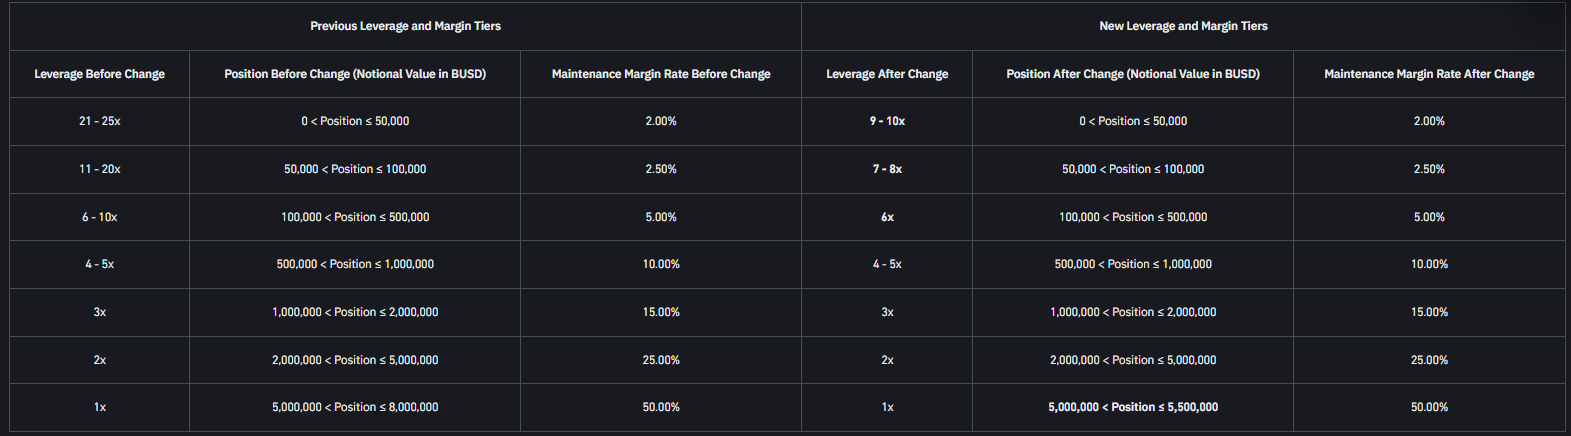Select the "Position Before Change" column header
The width and height of the screenshot is (1571, 436).
(355, 74)
